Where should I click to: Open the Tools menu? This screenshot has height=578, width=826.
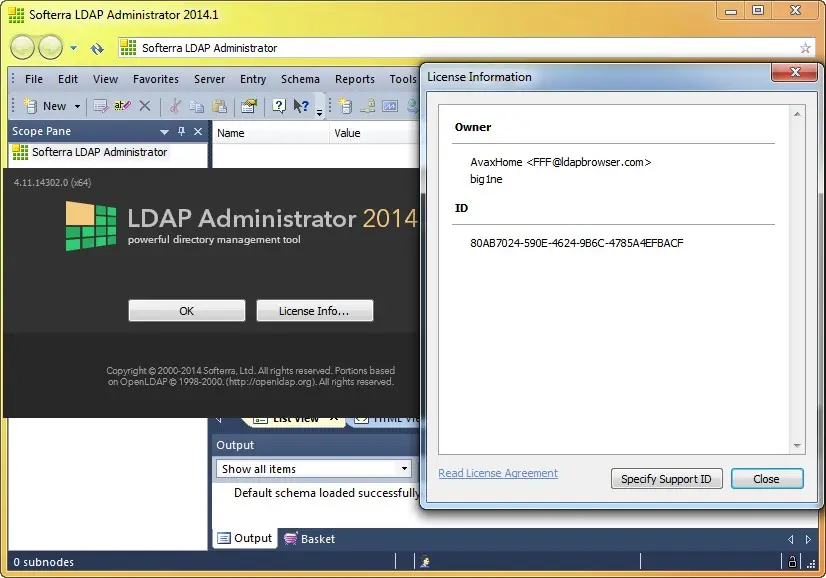pos(403,79)
